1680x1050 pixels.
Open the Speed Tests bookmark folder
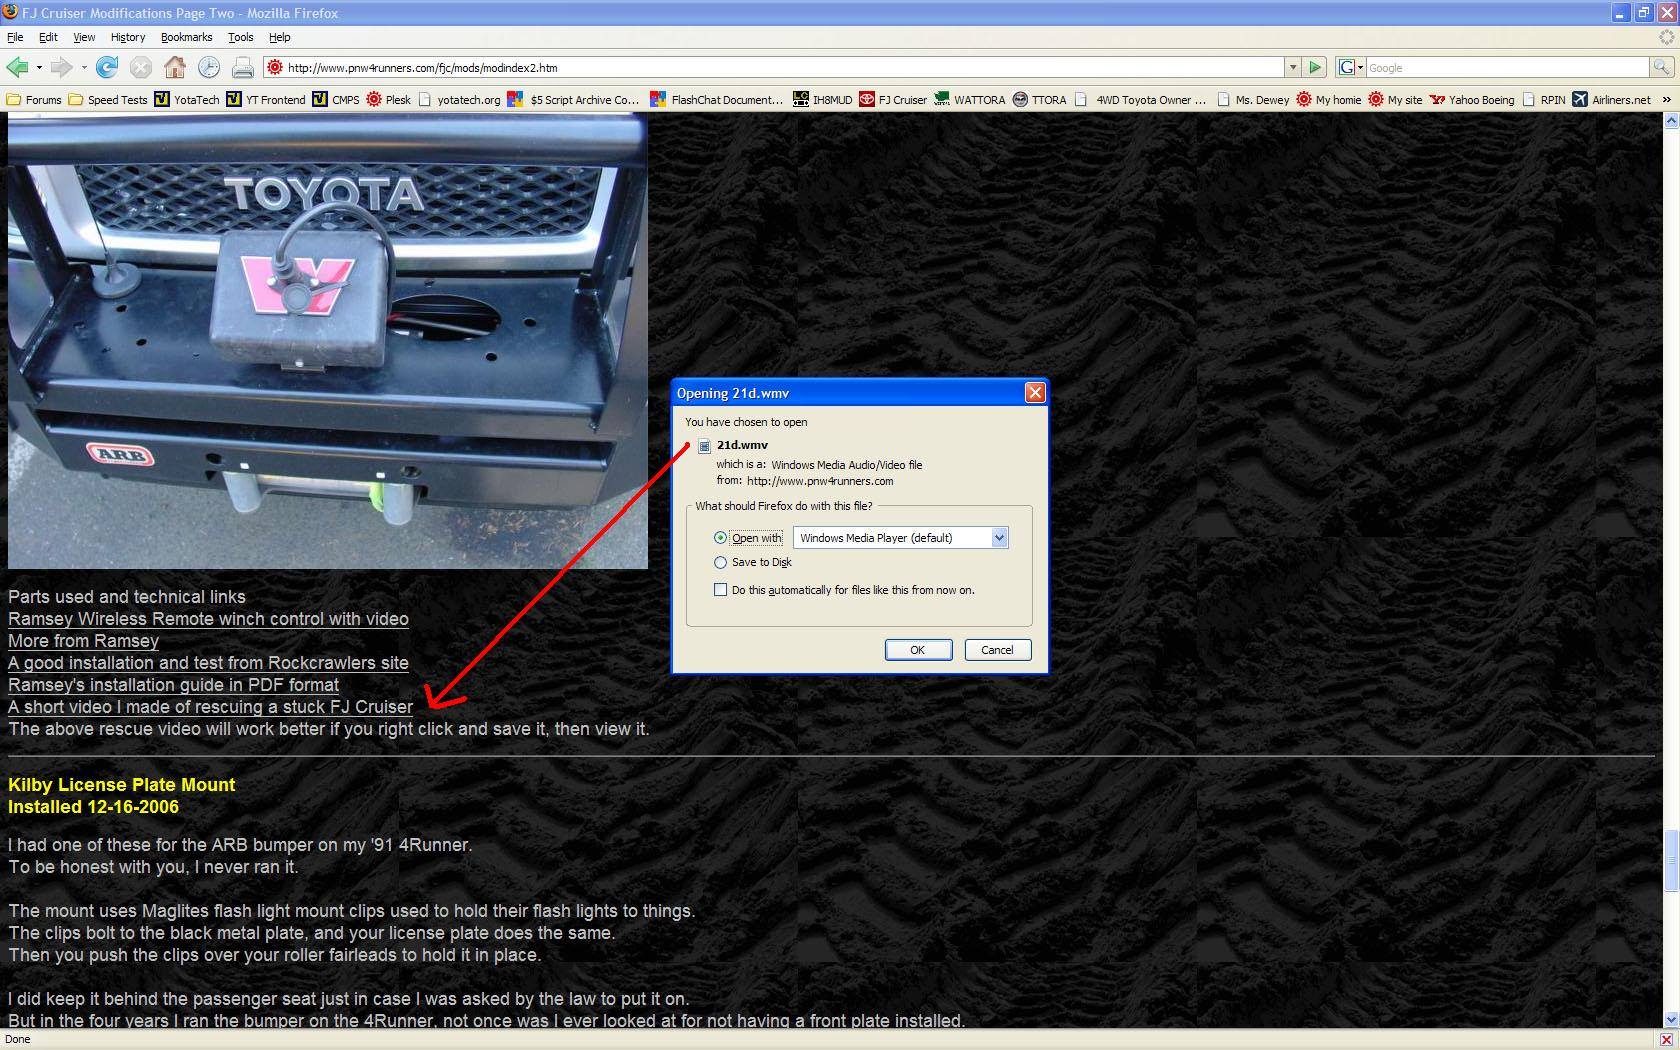click(x=108, y=99)
